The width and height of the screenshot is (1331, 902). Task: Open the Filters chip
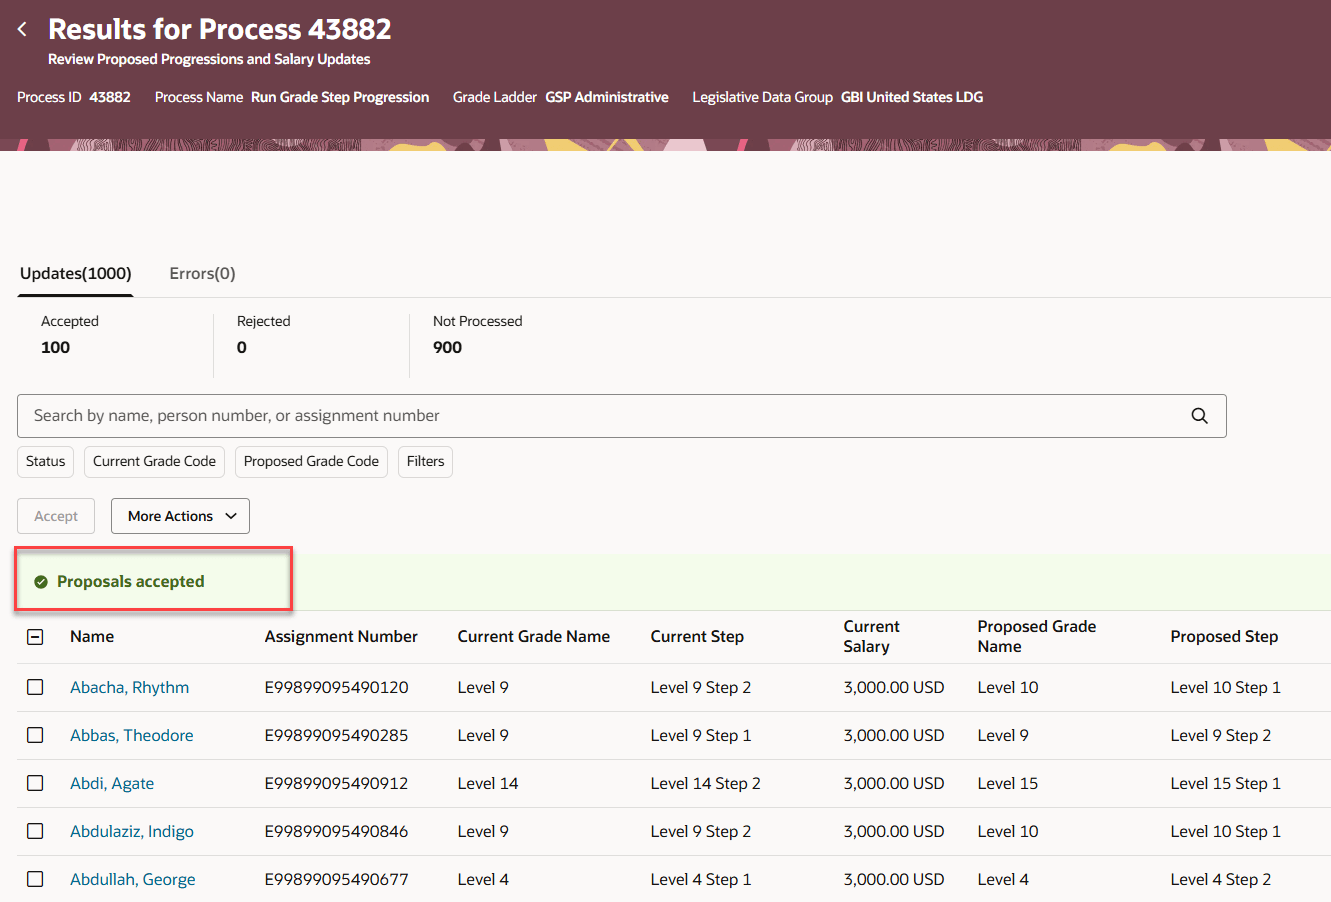click(x=425, y=461)
